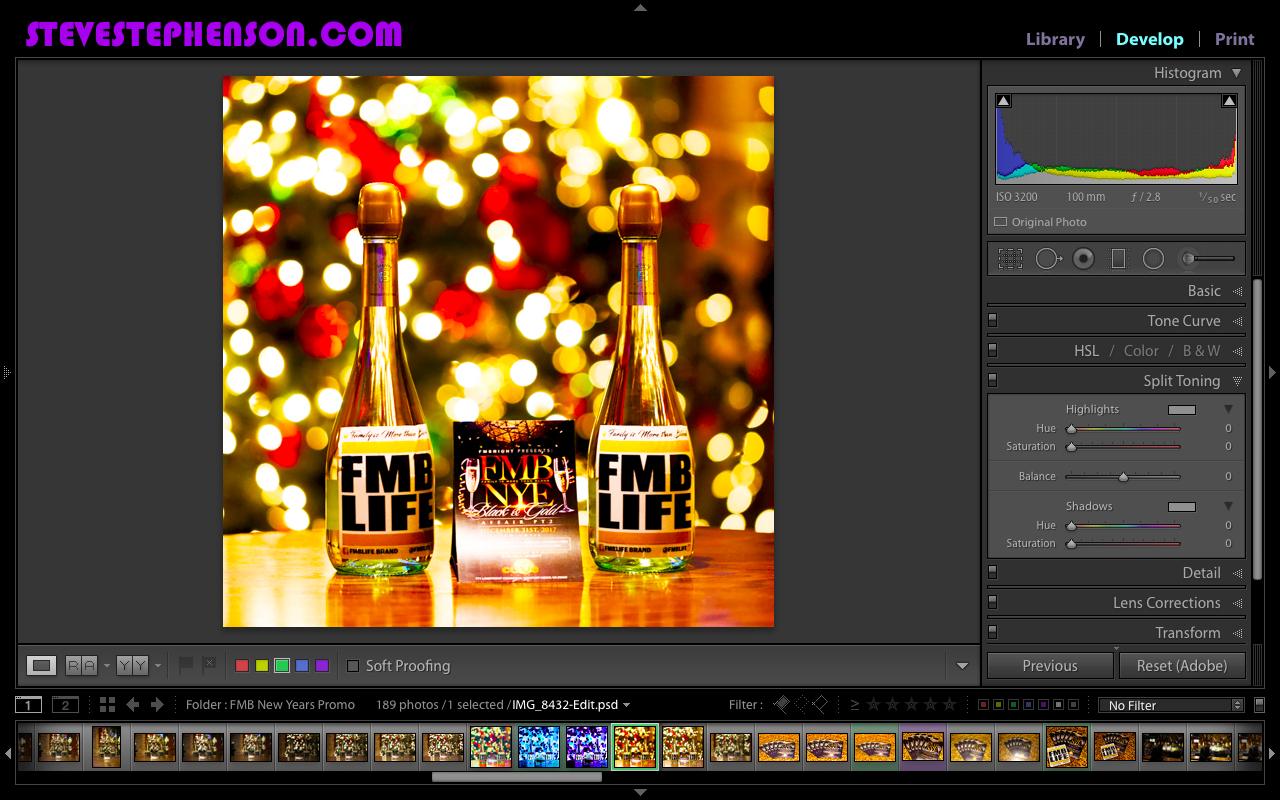Image resolution: width=1280 pixels, height=800 pixels.
Task: Check the Original Photo box
Action: click(x=1001, y=222)
